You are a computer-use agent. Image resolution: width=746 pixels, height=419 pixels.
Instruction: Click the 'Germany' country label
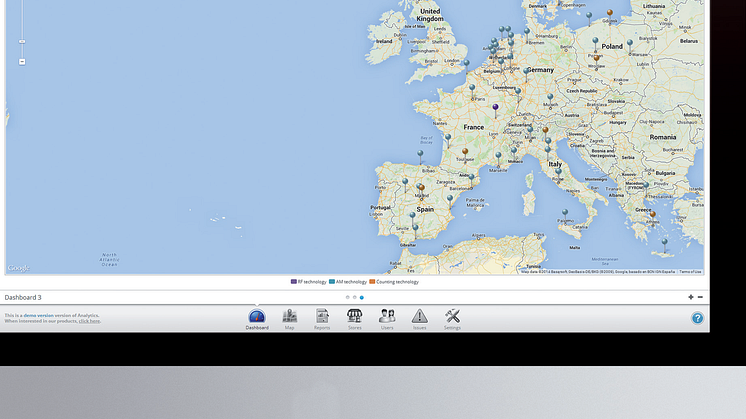pyautogui.click(x=540, y=69)
